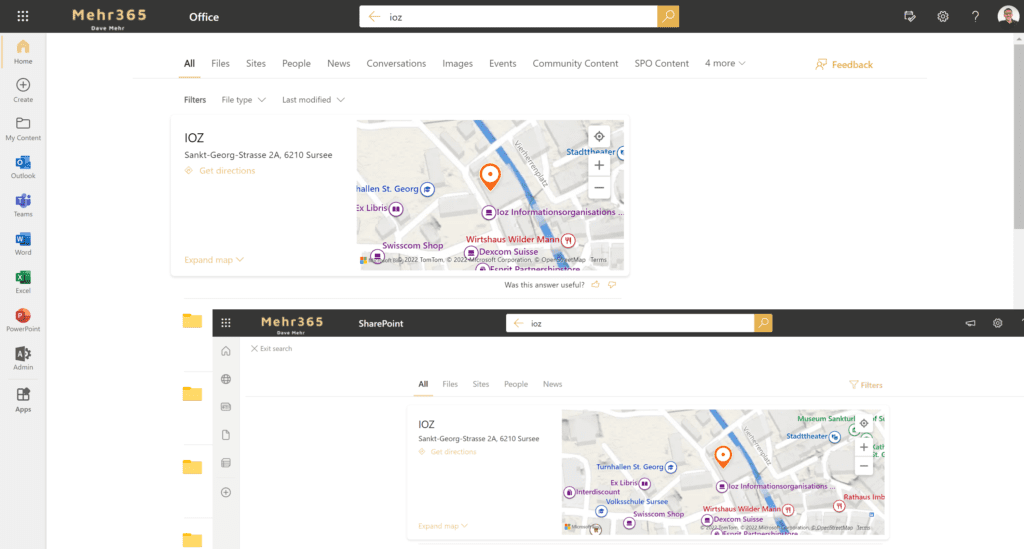The height and width of the screenshot is (549, 1024).
Task: Go to Home in Office sidebar
Action: [x=23, y=52]
